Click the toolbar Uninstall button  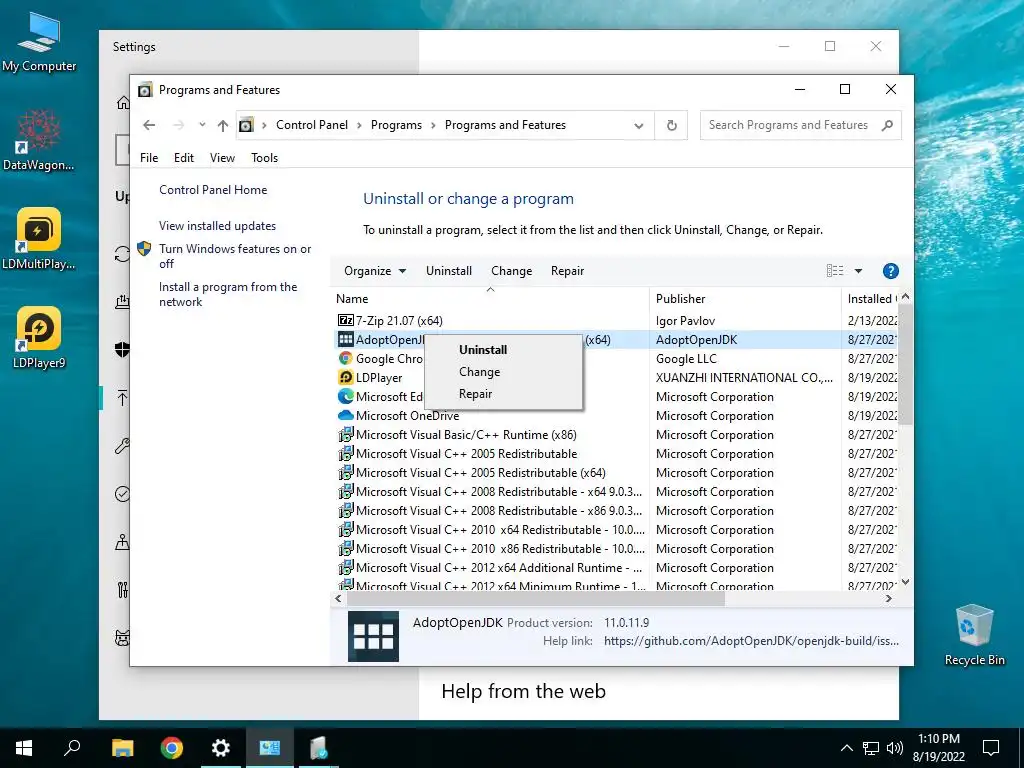coord(449,271)
